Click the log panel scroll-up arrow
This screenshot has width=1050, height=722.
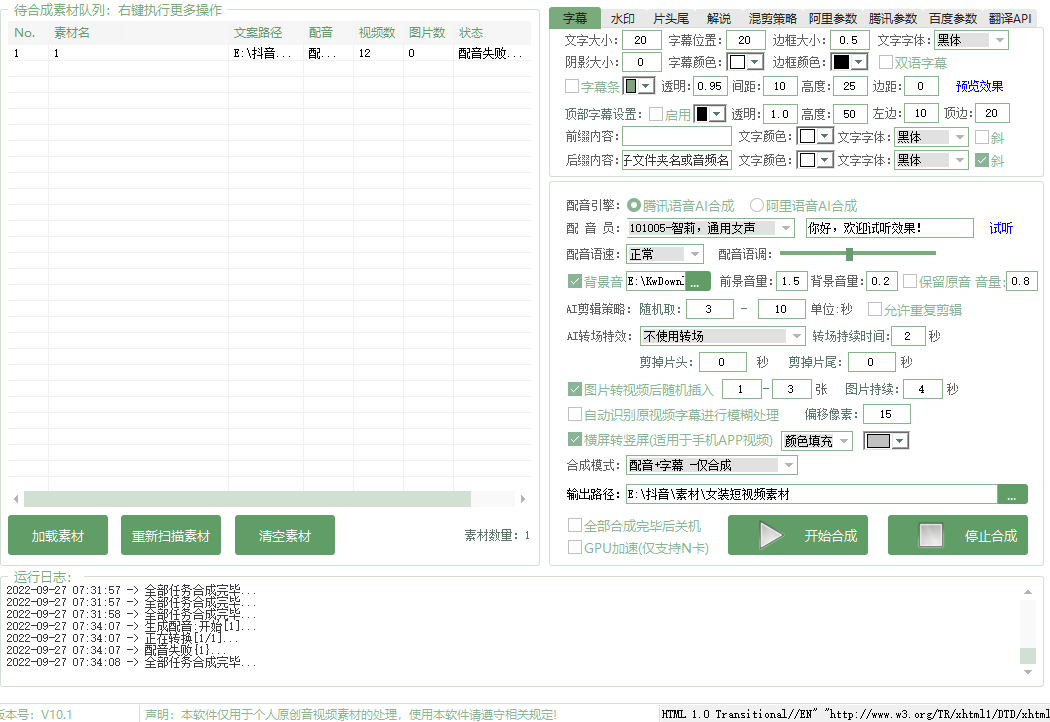click(x=1027, y=592)
